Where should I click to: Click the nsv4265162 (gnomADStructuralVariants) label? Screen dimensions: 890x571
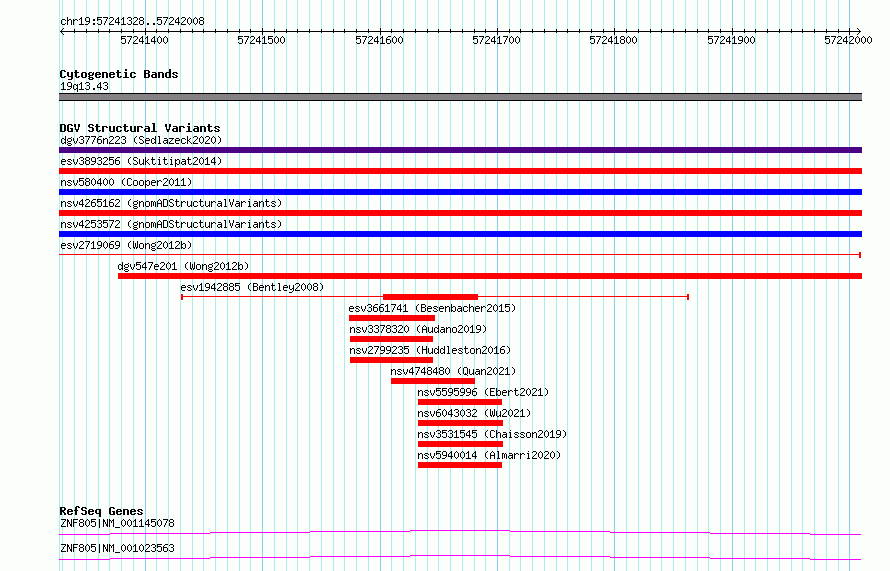tap(171, 203)
